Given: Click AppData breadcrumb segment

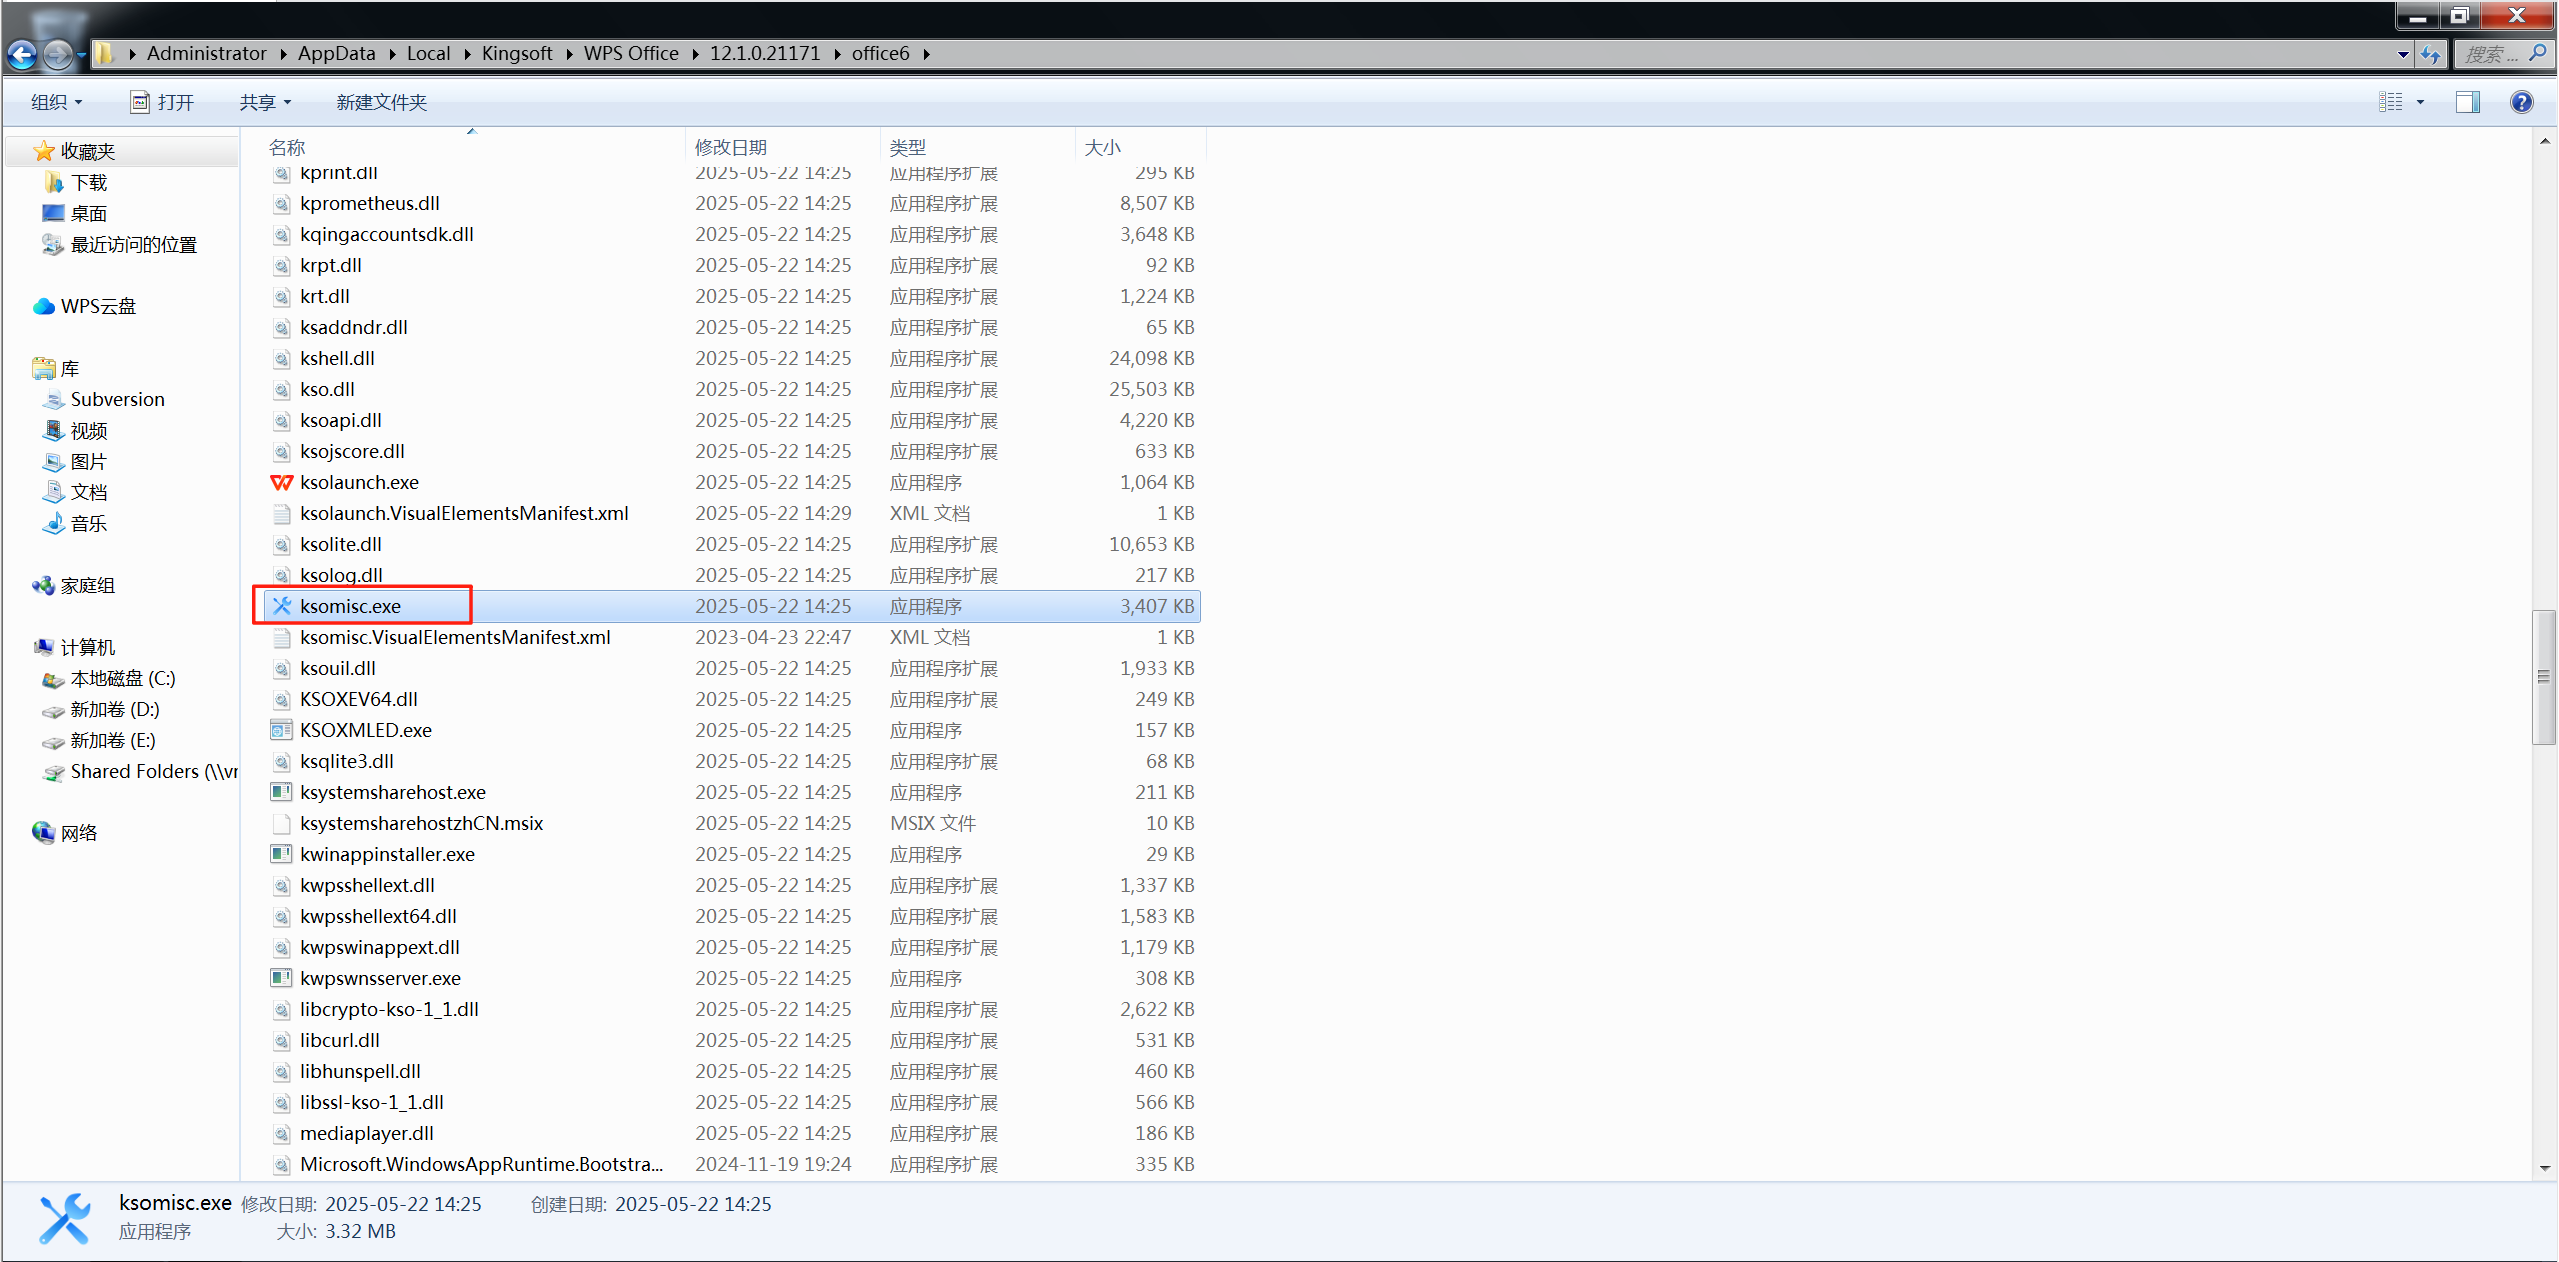Looking at the screenshot, I should 336,54.
